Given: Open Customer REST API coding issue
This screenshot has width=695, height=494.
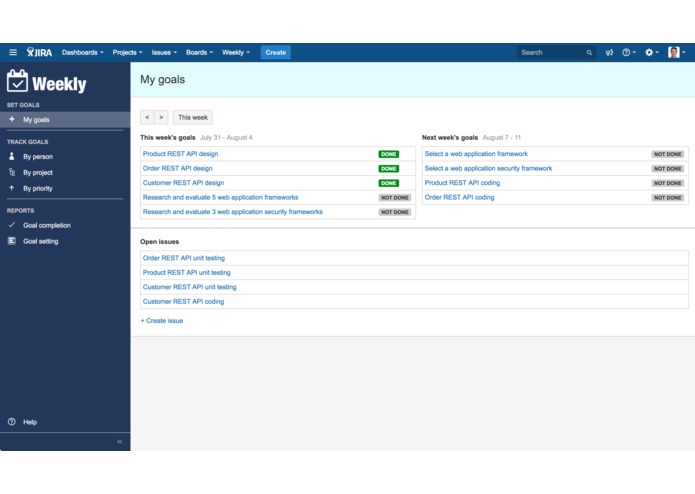Looking at the screenshot, I should 183,301.
